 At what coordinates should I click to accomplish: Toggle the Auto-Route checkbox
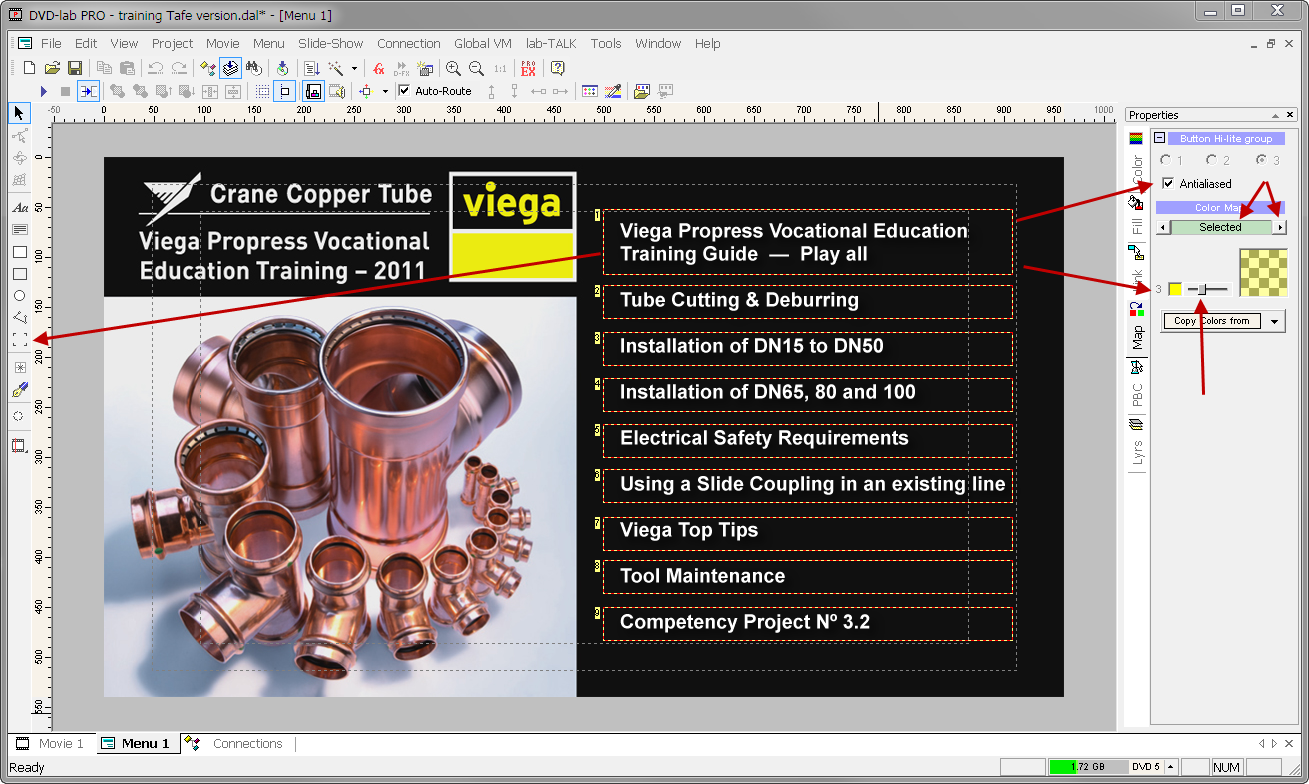pyautogui.click(x=404, y=91)
